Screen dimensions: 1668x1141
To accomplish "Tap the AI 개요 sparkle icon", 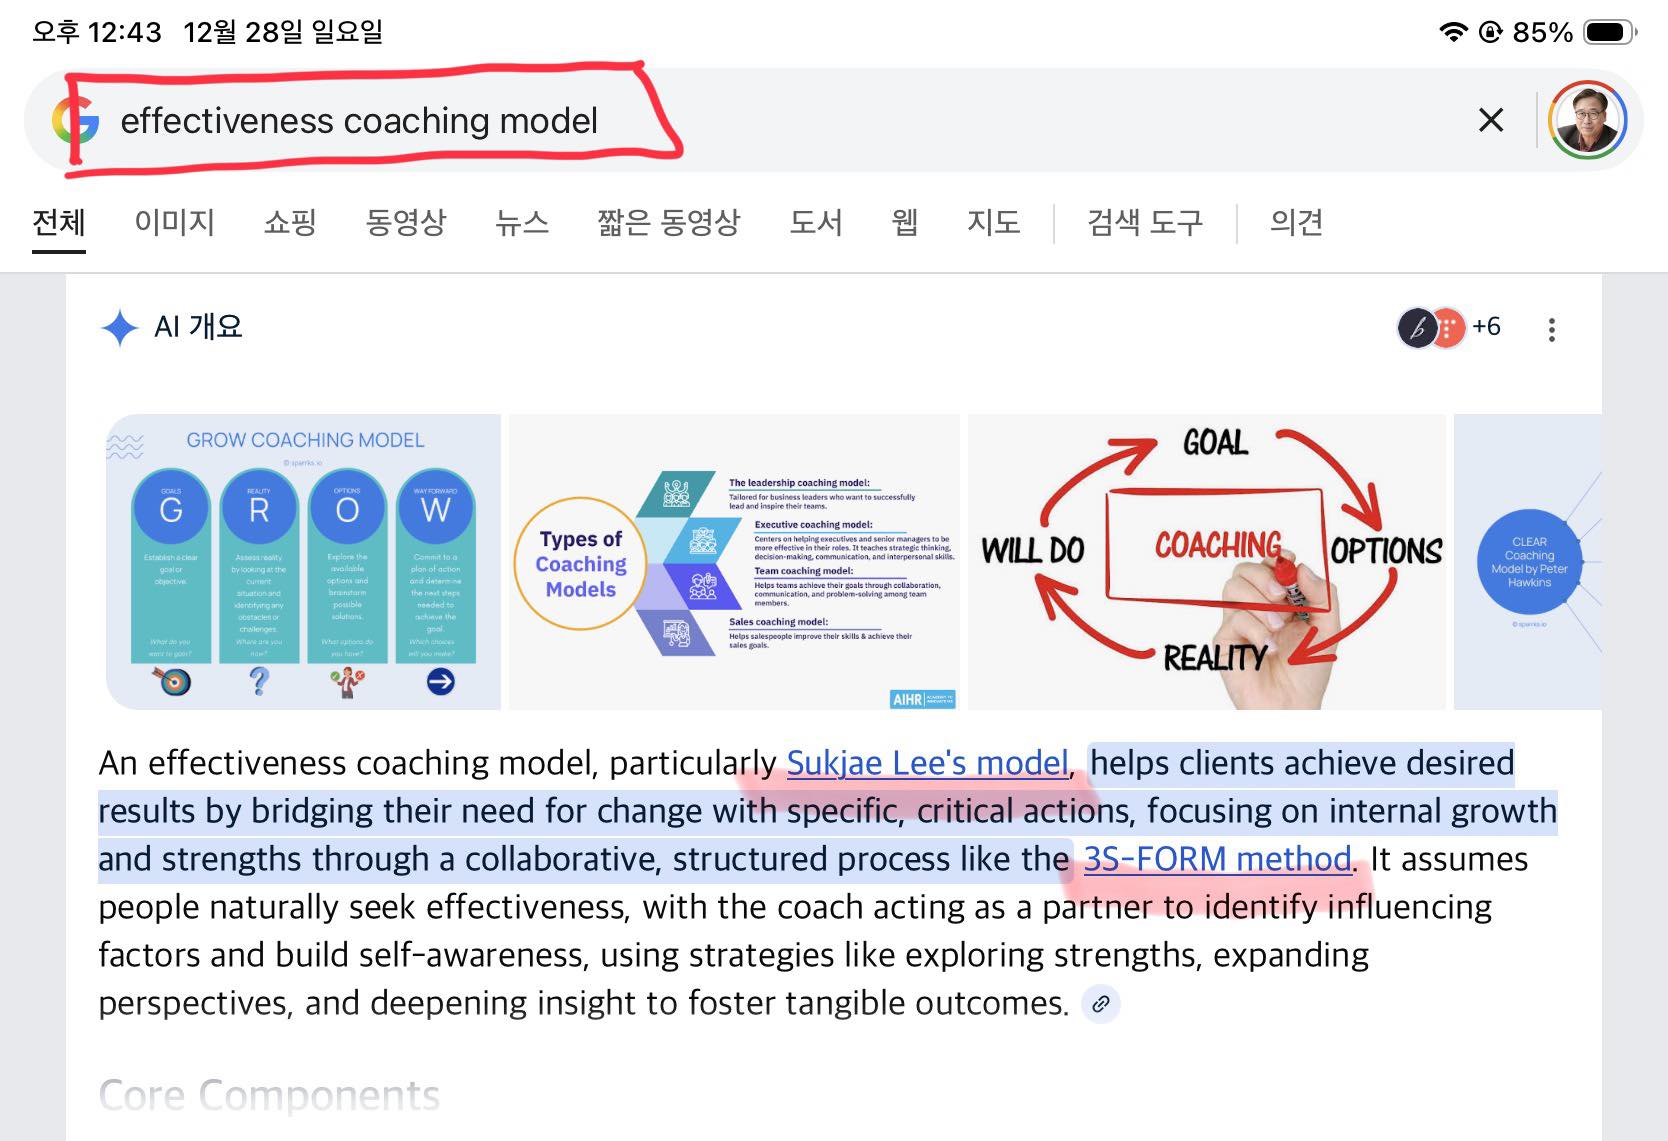I will pos(119,327).
